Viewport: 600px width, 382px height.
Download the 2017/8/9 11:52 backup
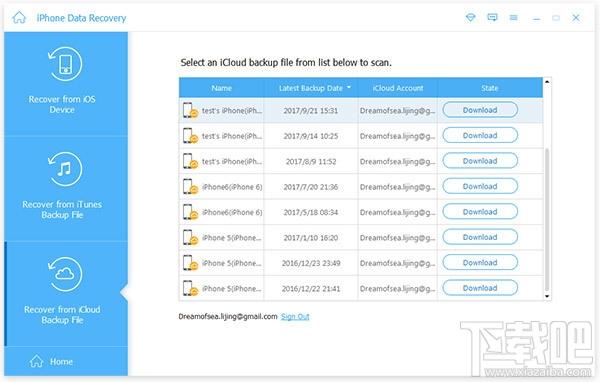pyautogui.click(x=480, y=161)
